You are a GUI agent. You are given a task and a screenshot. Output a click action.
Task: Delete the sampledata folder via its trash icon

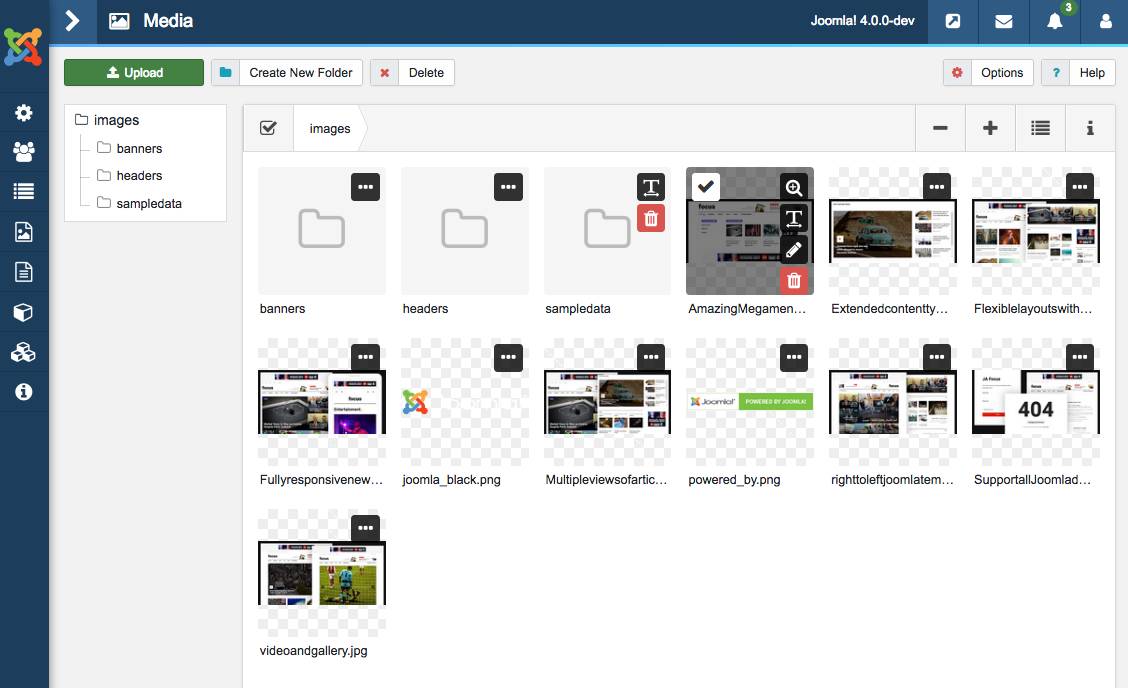651,217
